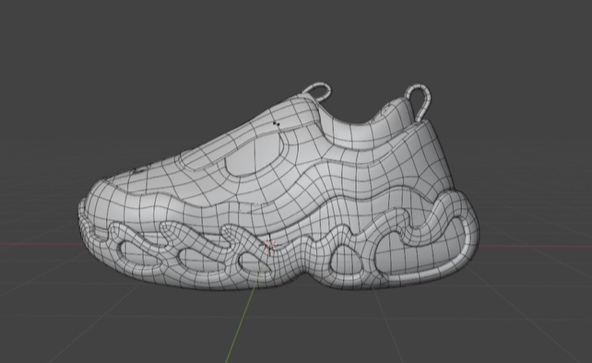Click the red-white 3D cursor on the sole
This screenshot has width=592, height=363.
coord(270,245)
